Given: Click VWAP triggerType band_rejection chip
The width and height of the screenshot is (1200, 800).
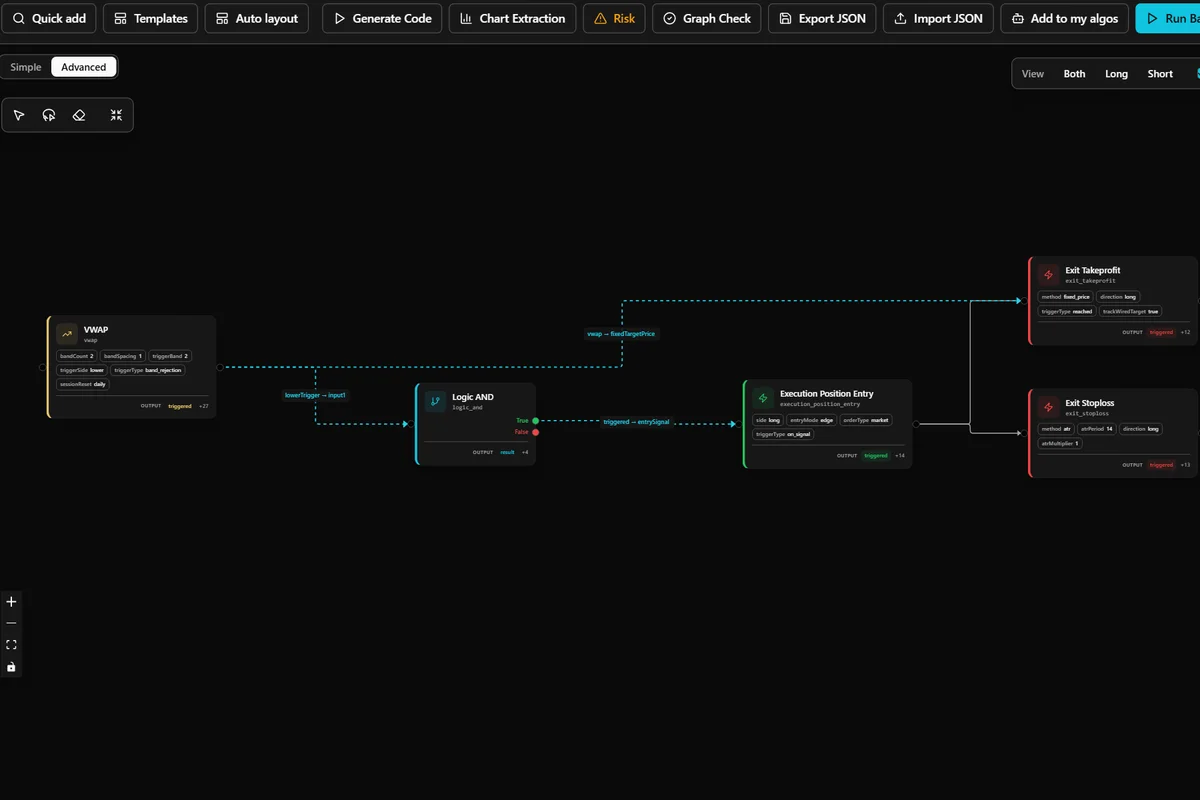Looking at the screenshot, I should pyautogui.click(x=147, y=370).
